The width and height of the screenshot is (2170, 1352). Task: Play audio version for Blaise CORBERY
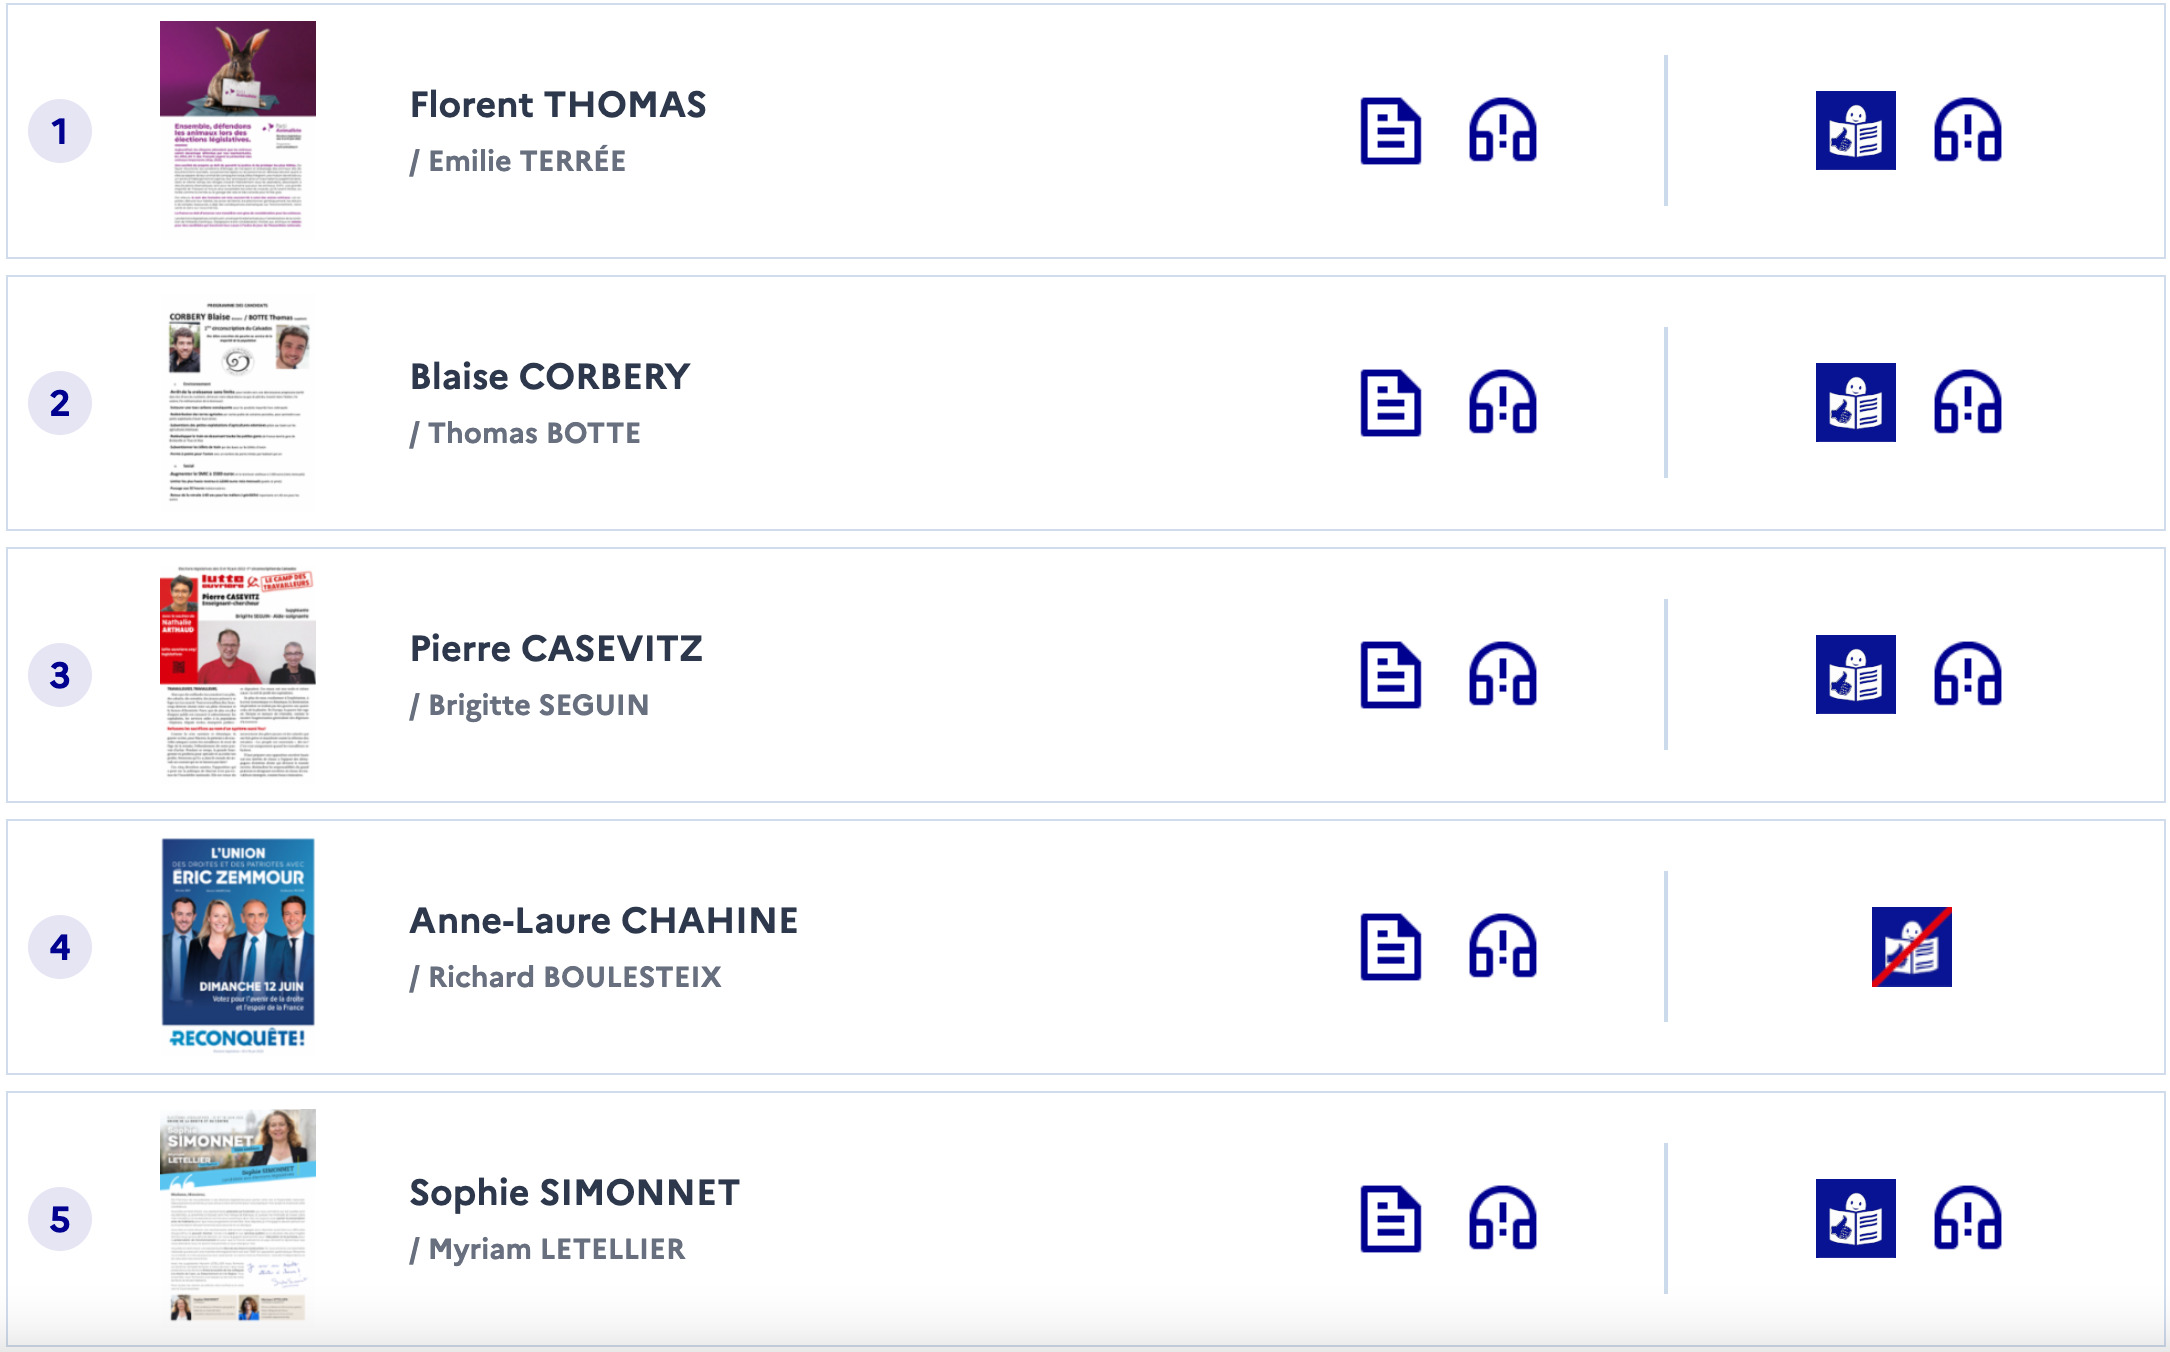[1502, 403]
